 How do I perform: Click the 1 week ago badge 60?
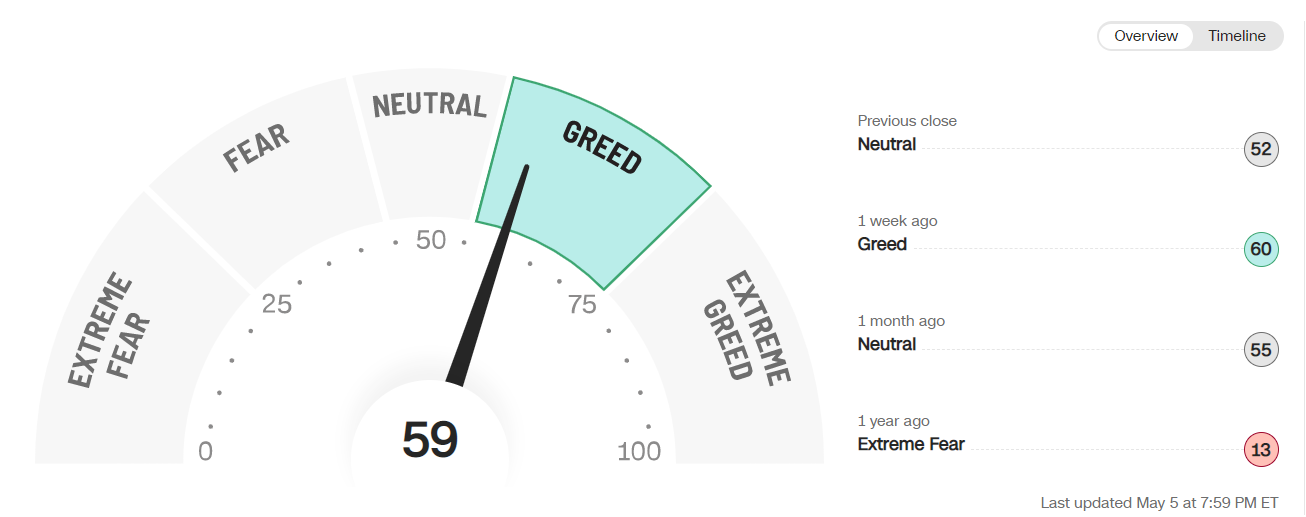click(x=1261, y=249)
